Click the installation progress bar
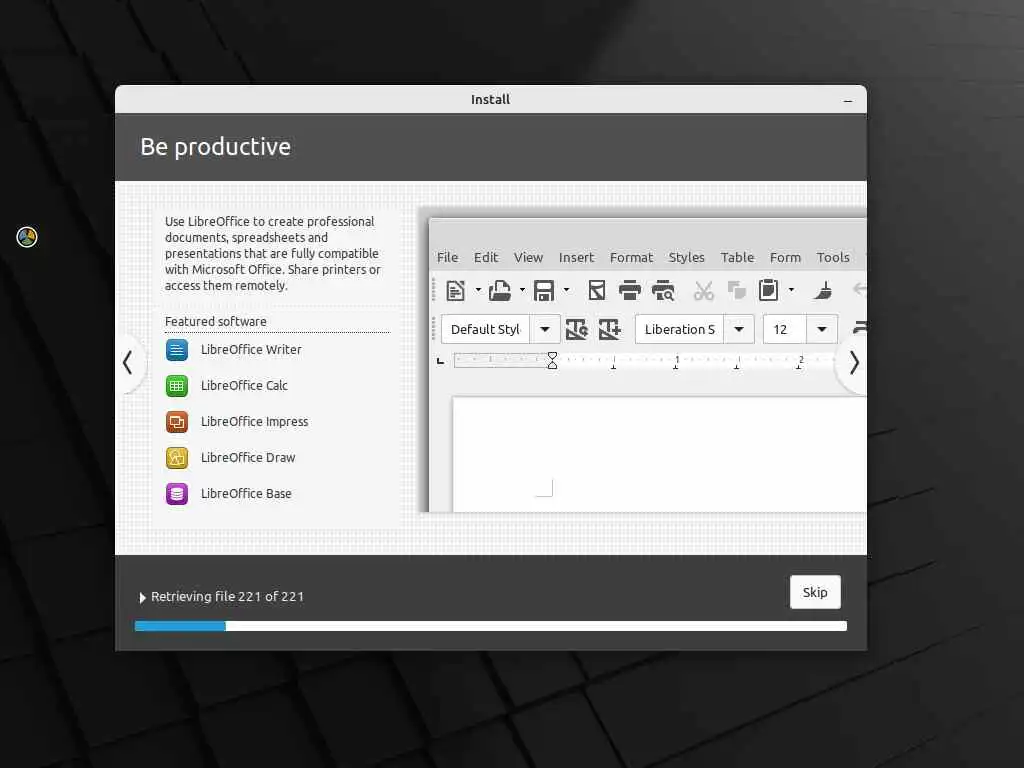1024x768 pixels. click(x=490, y=626)
